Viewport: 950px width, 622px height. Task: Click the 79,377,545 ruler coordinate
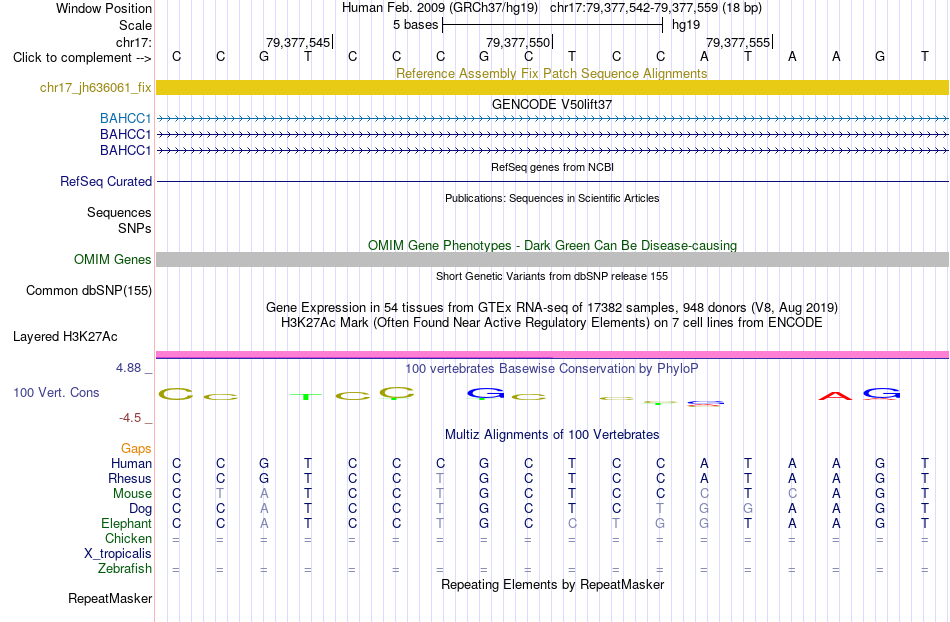298,42
